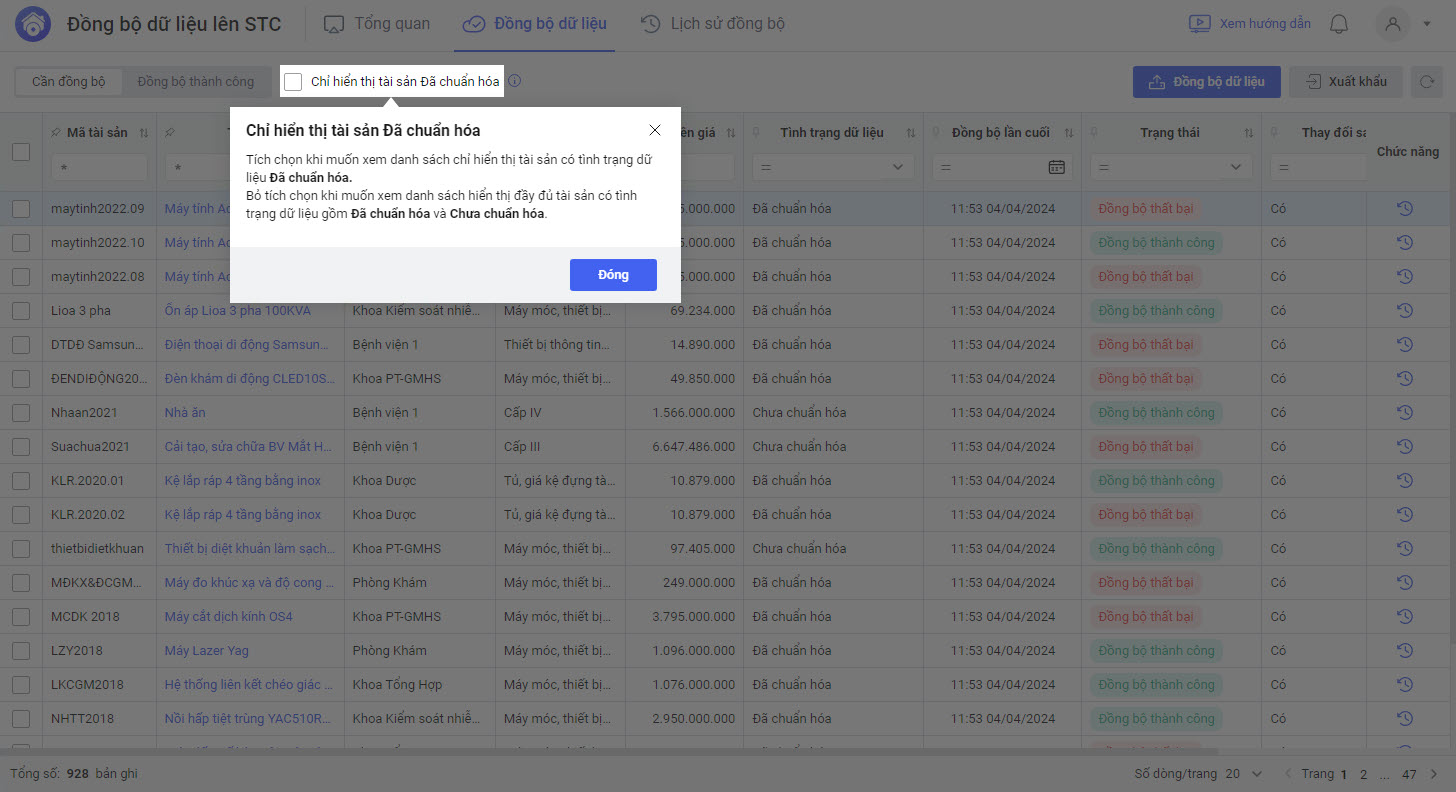Image resolution: width=1456 pixels, height=792 pixels.
Task: Toggle Chỉ hiển thị tài sản Đã chuẩn hóa checkbox
Action: tap(293, 82)
